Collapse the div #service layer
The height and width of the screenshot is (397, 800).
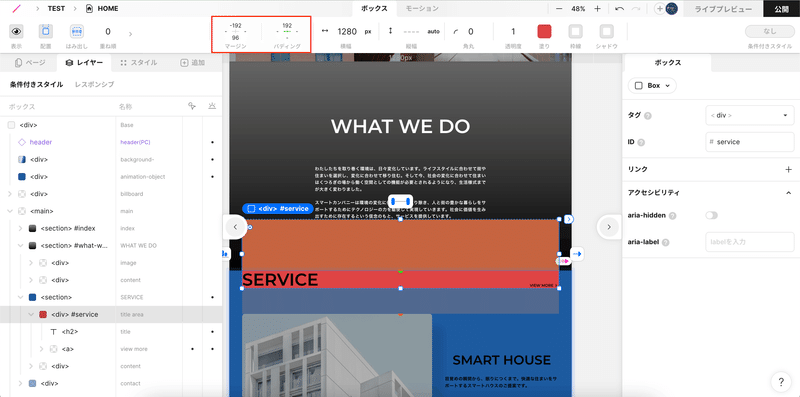[31, 314]
